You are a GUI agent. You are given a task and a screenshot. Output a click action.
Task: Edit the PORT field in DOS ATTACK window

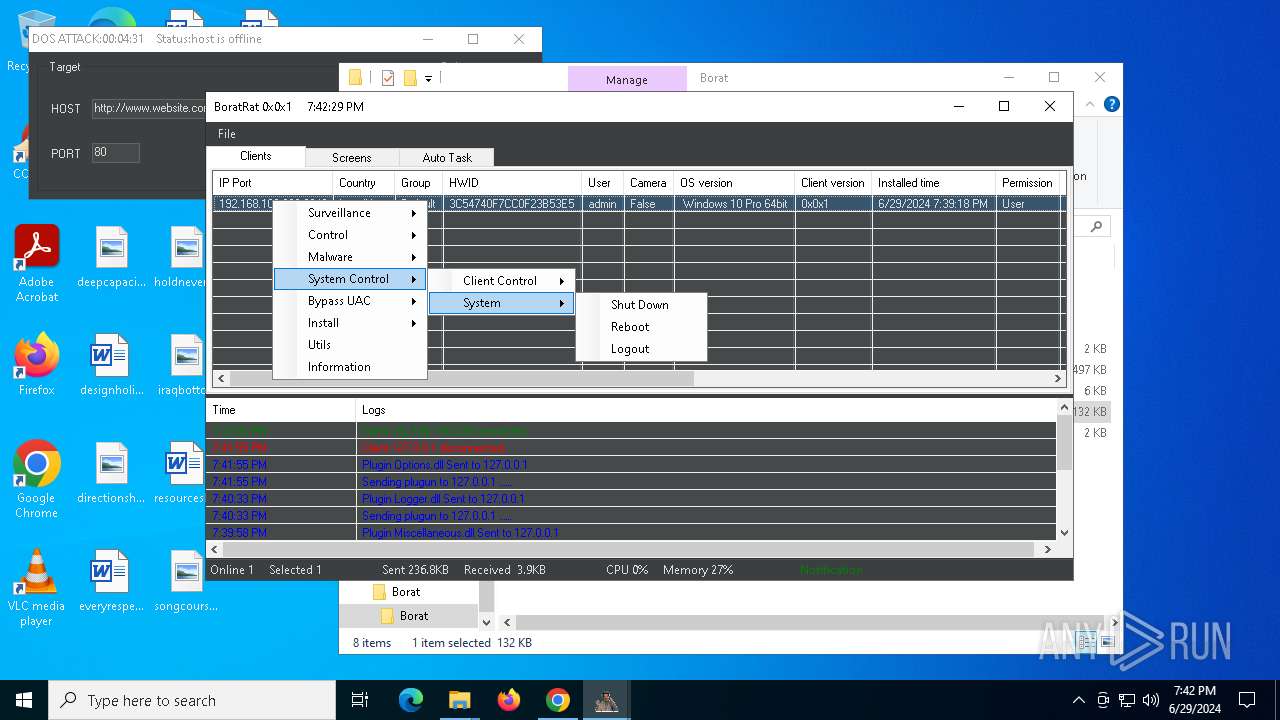pyautogui.click(x=115, y=153)
